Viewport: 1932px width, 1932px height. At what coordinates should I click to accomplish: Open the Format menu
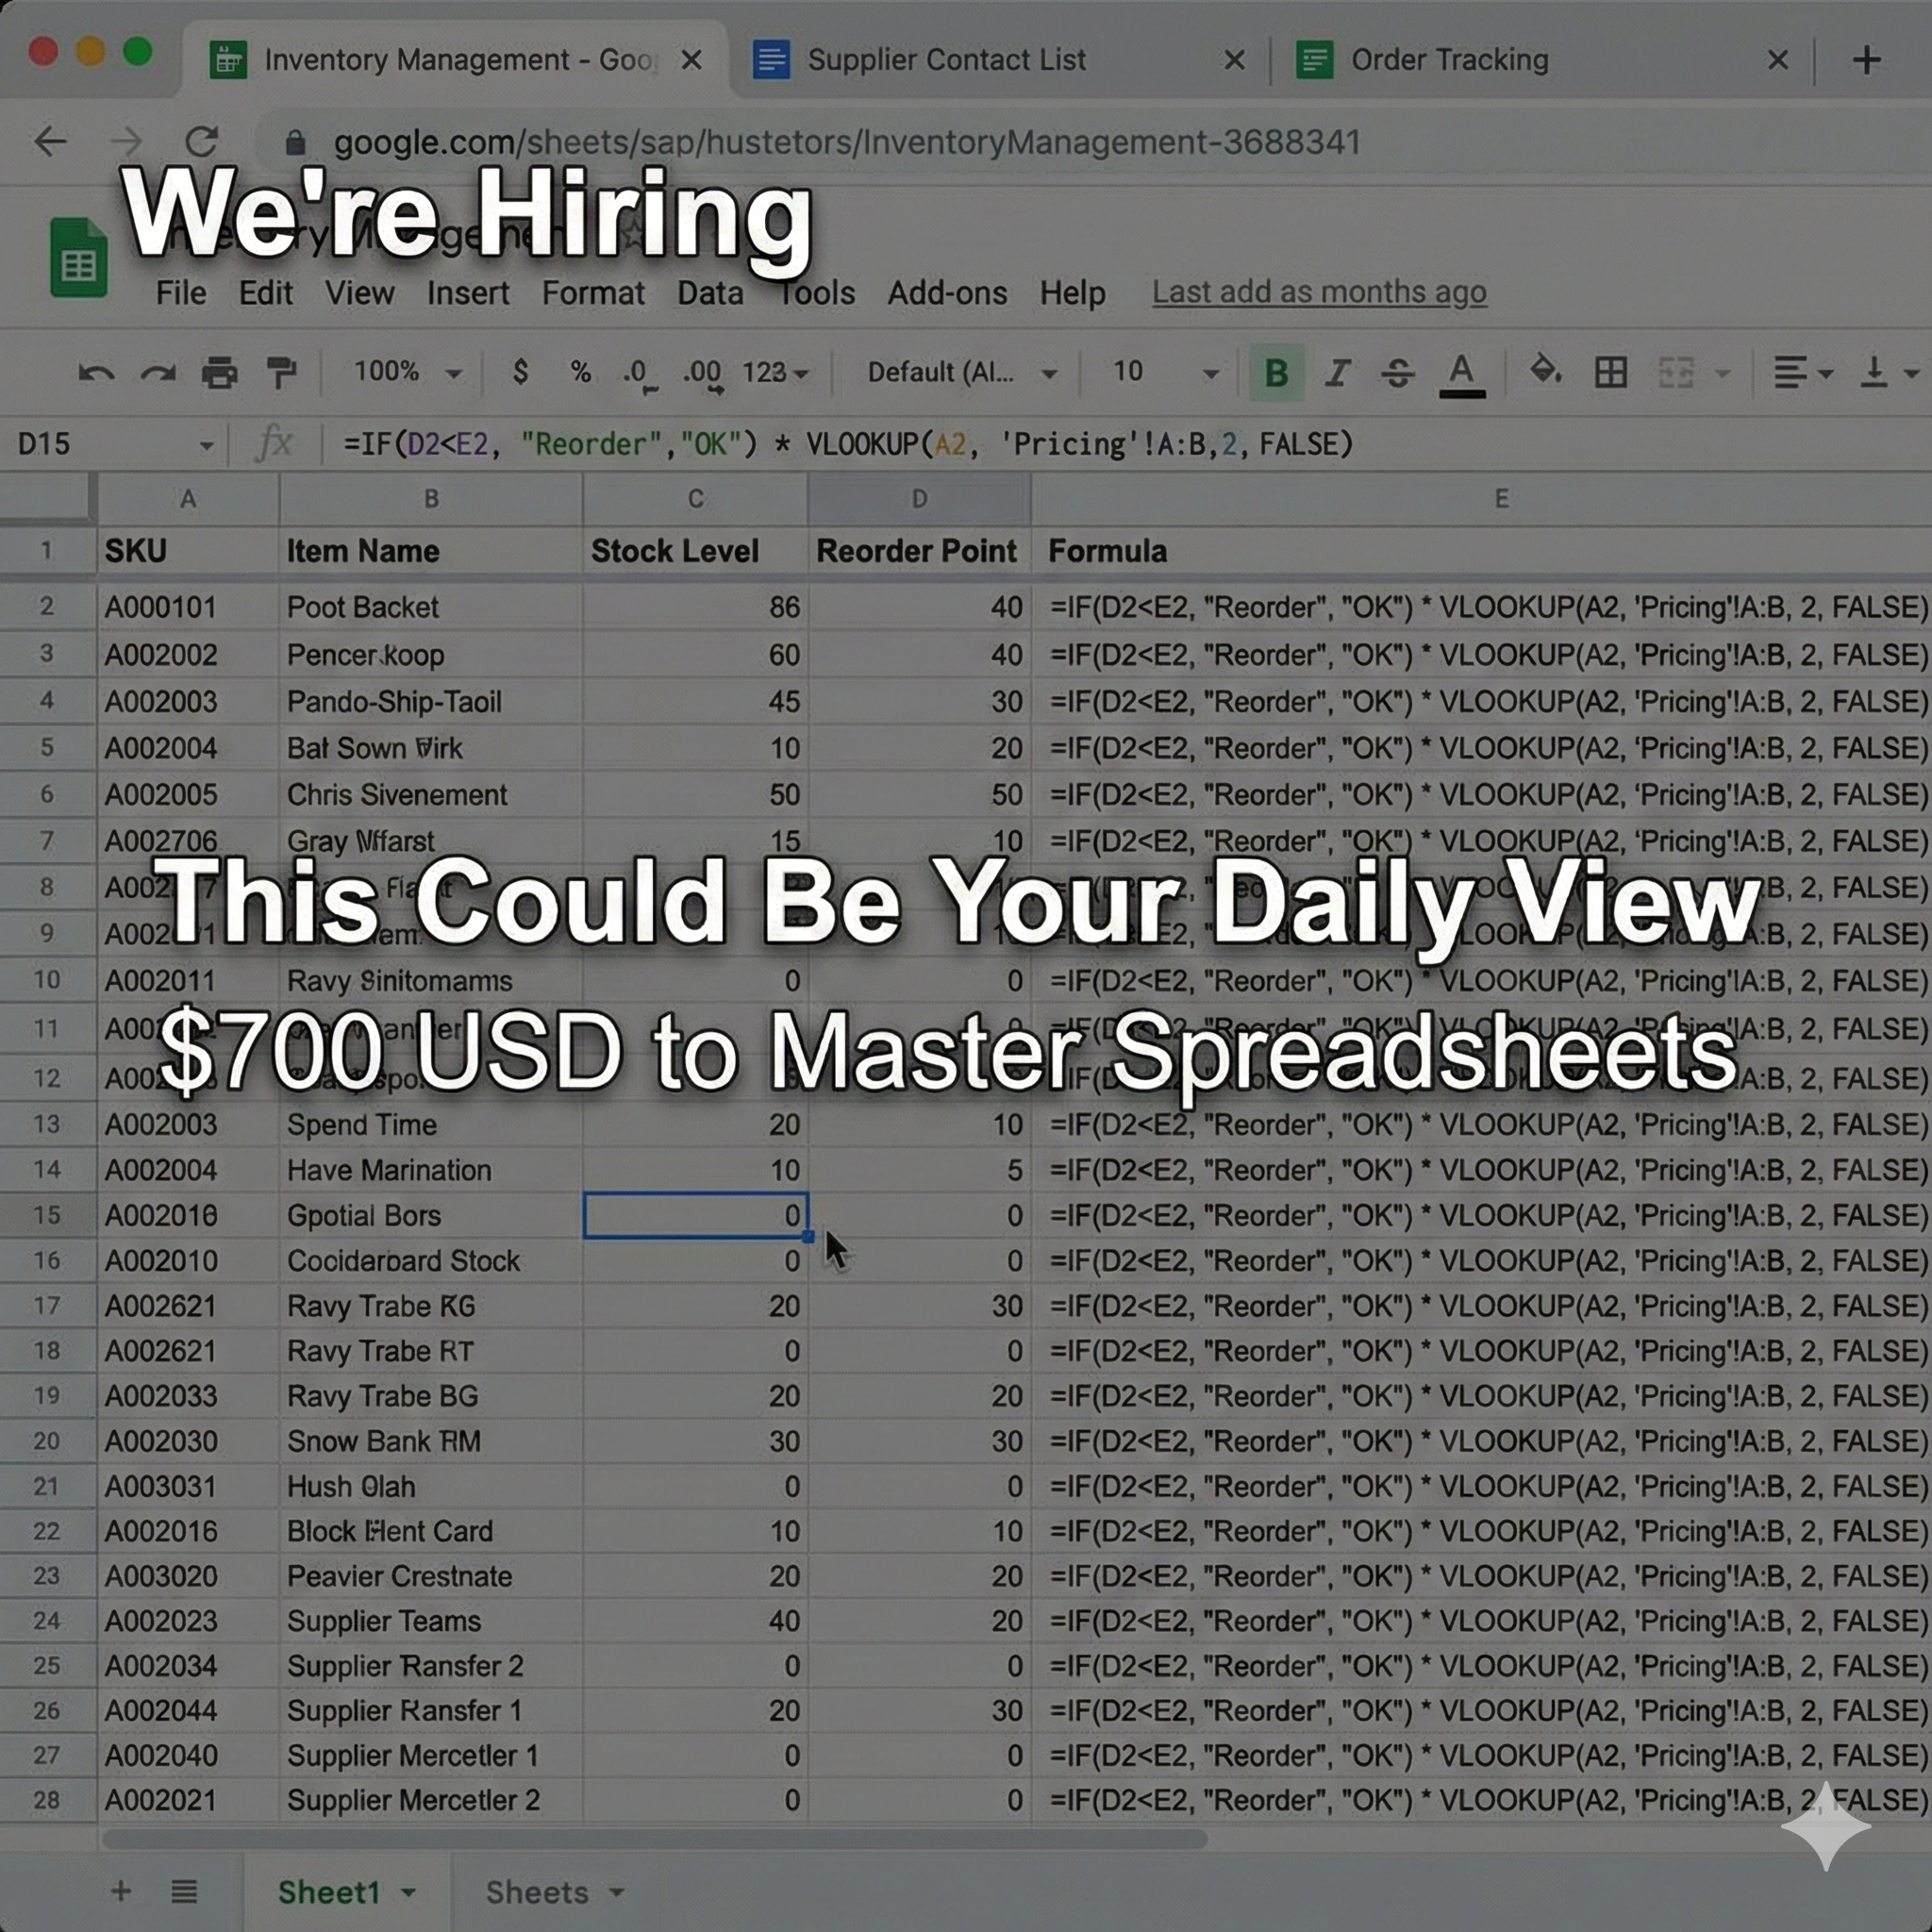(x=593, y=293)
